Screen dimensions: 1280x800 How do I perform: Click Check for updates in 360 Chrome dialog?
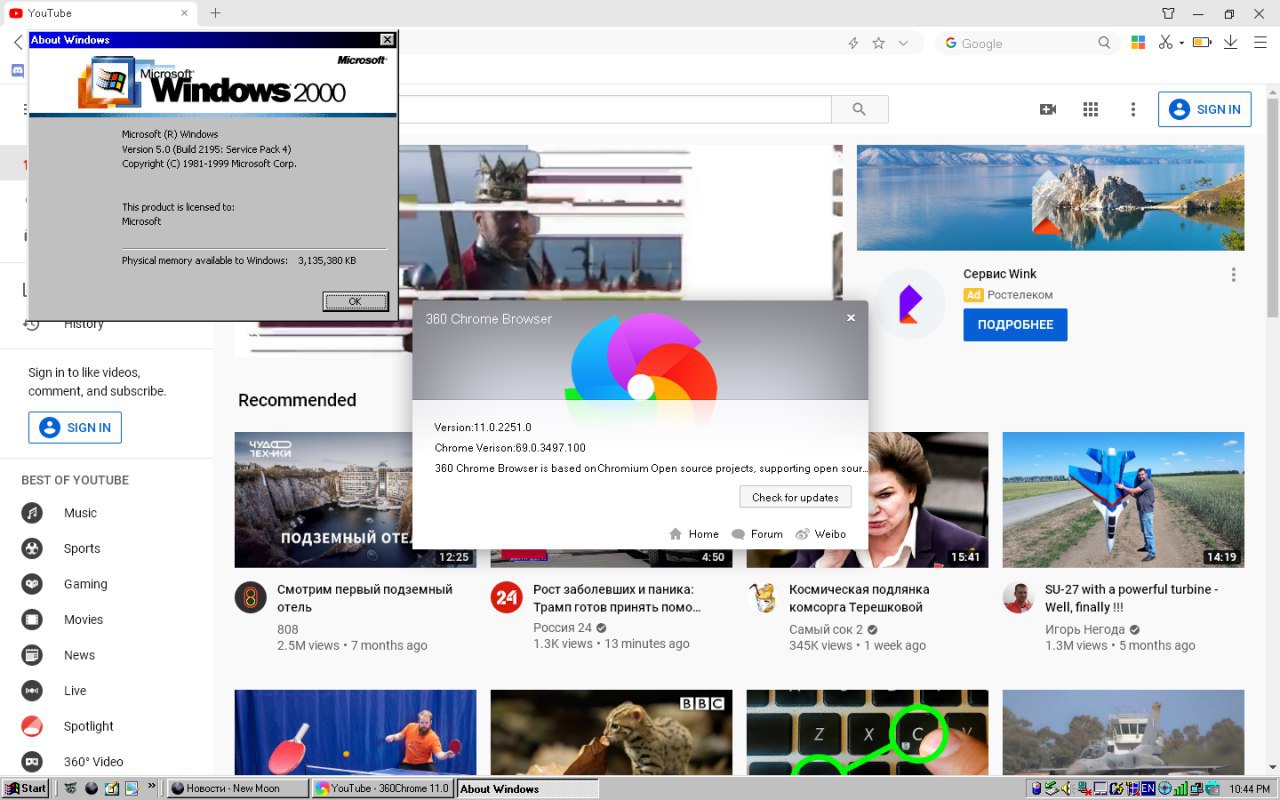[x=795, y=497]
